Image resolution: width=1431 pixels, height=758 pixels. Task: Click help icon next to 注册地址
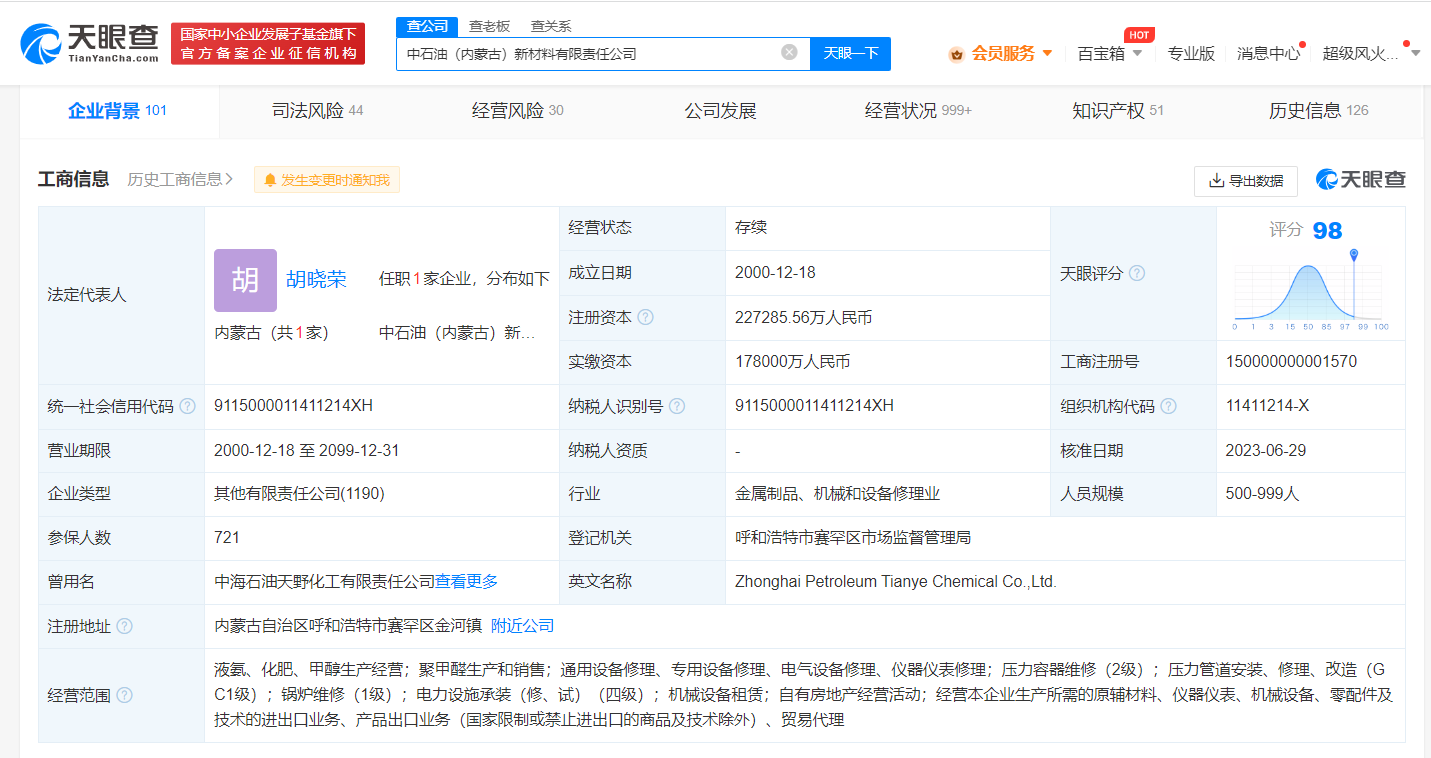(x=124, y=626)
